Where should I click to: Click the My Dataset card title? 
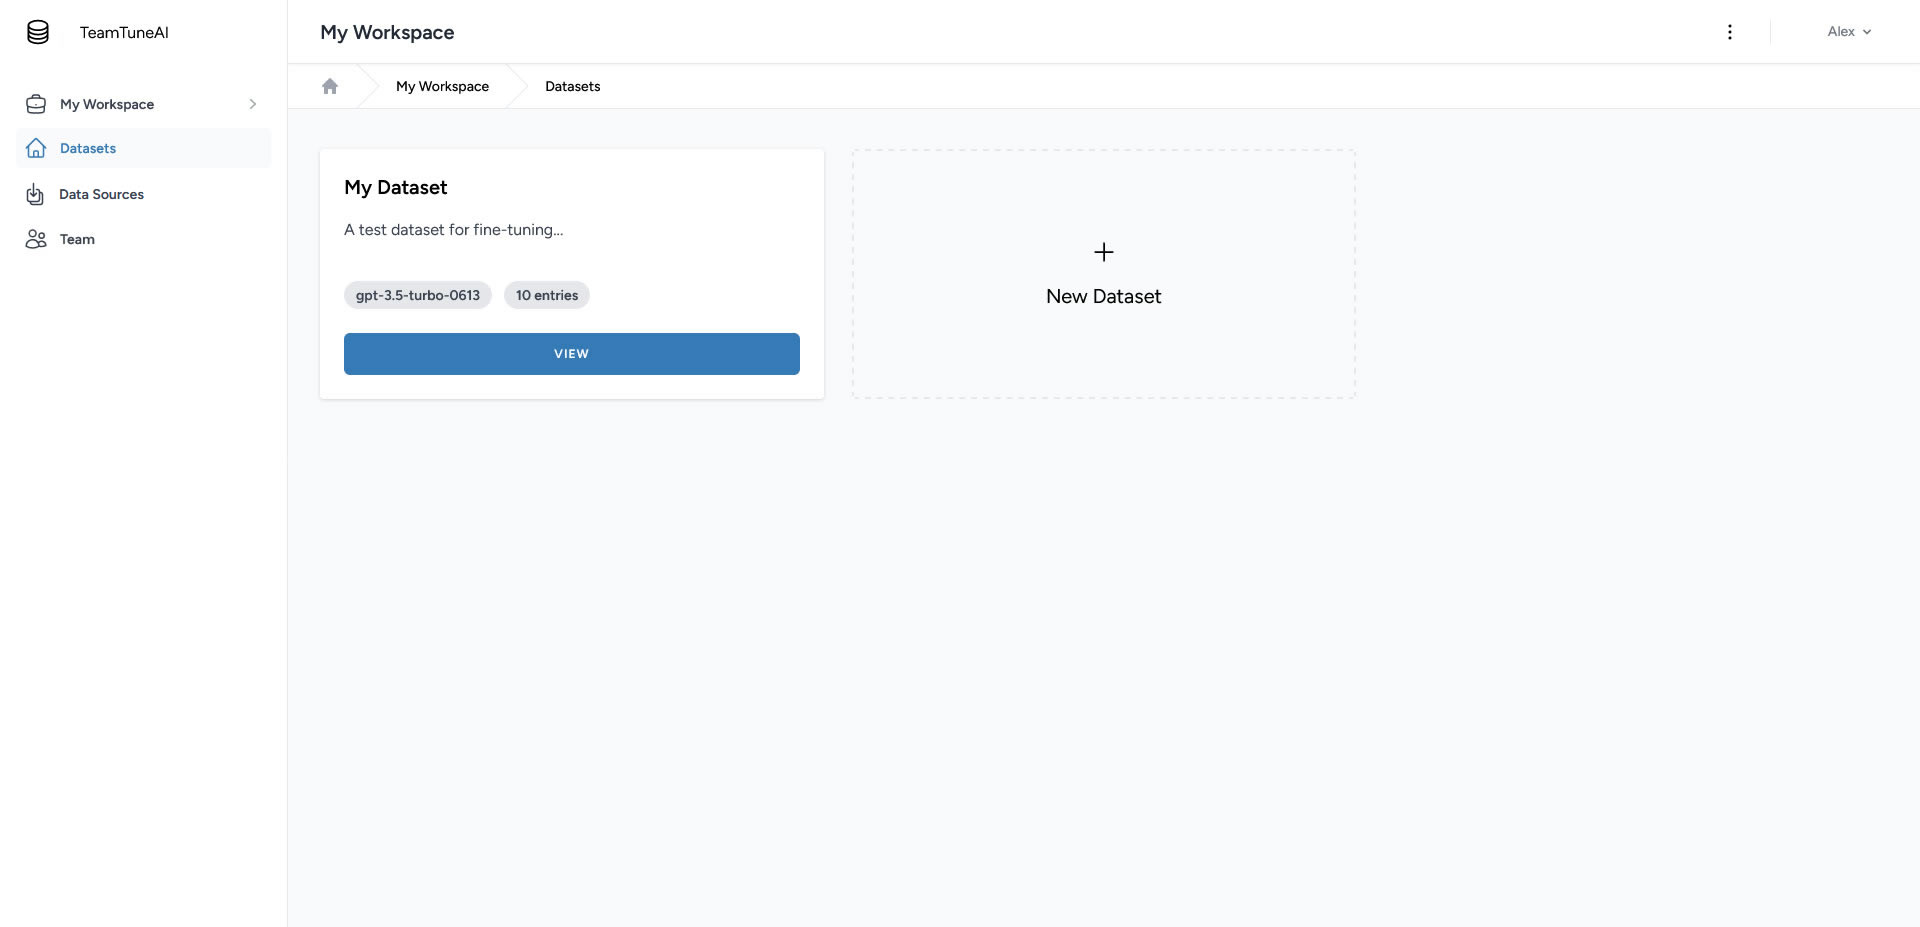(395, 187)
